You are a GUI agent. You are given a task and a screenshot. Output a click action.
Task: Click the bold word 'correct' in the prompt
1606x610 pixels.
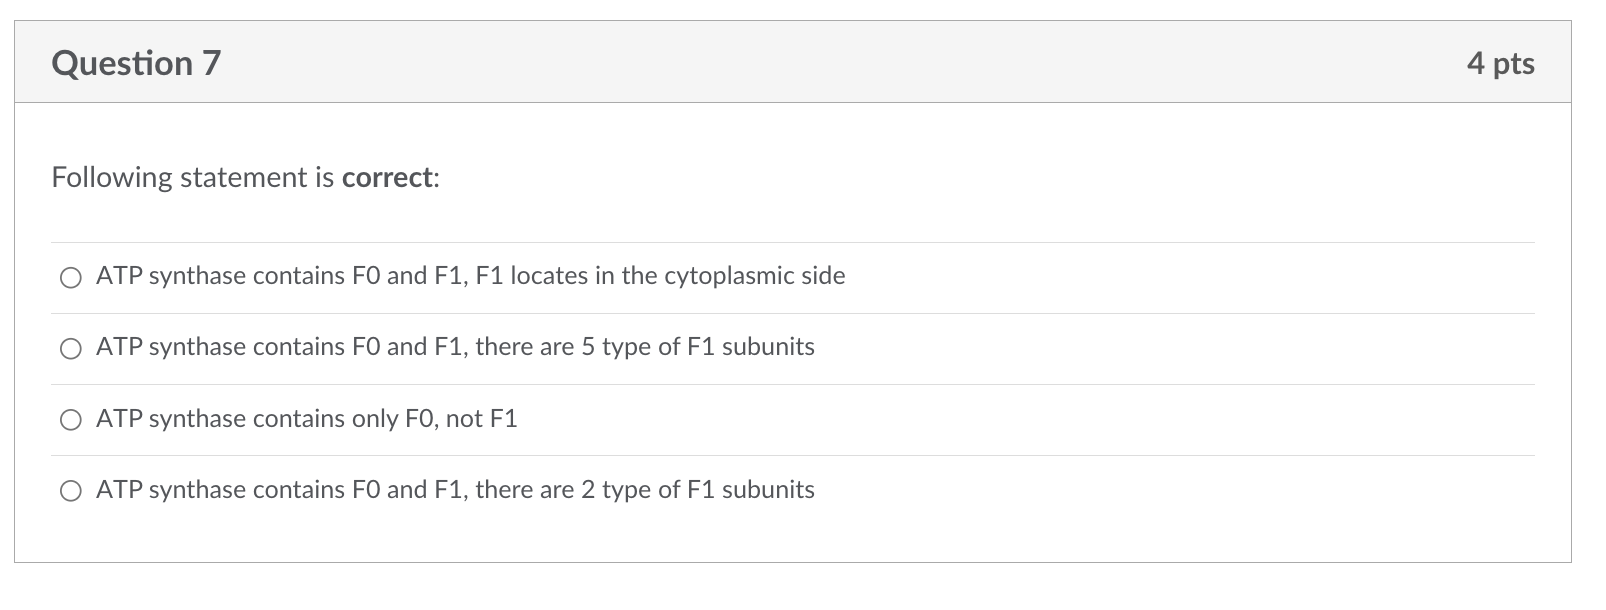(387, 177)
